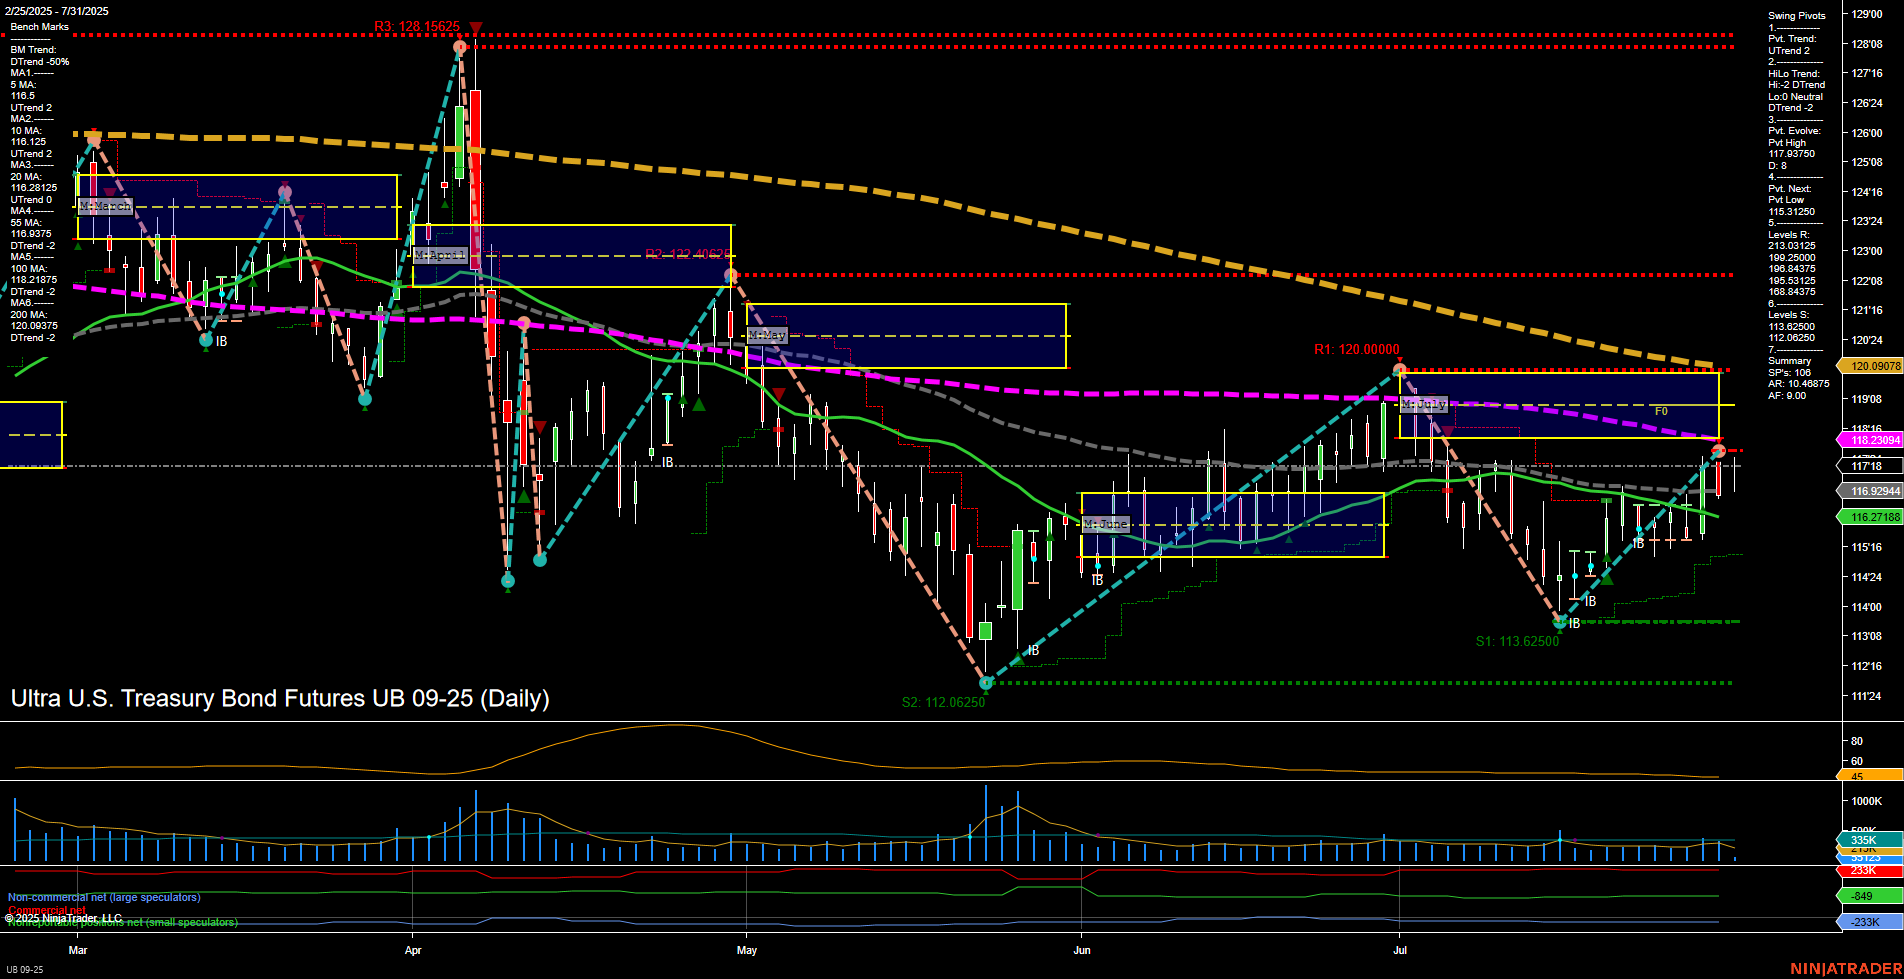Click the 129'00 price axis label
1904x979 pixels.
click(x=1867, y=15)
